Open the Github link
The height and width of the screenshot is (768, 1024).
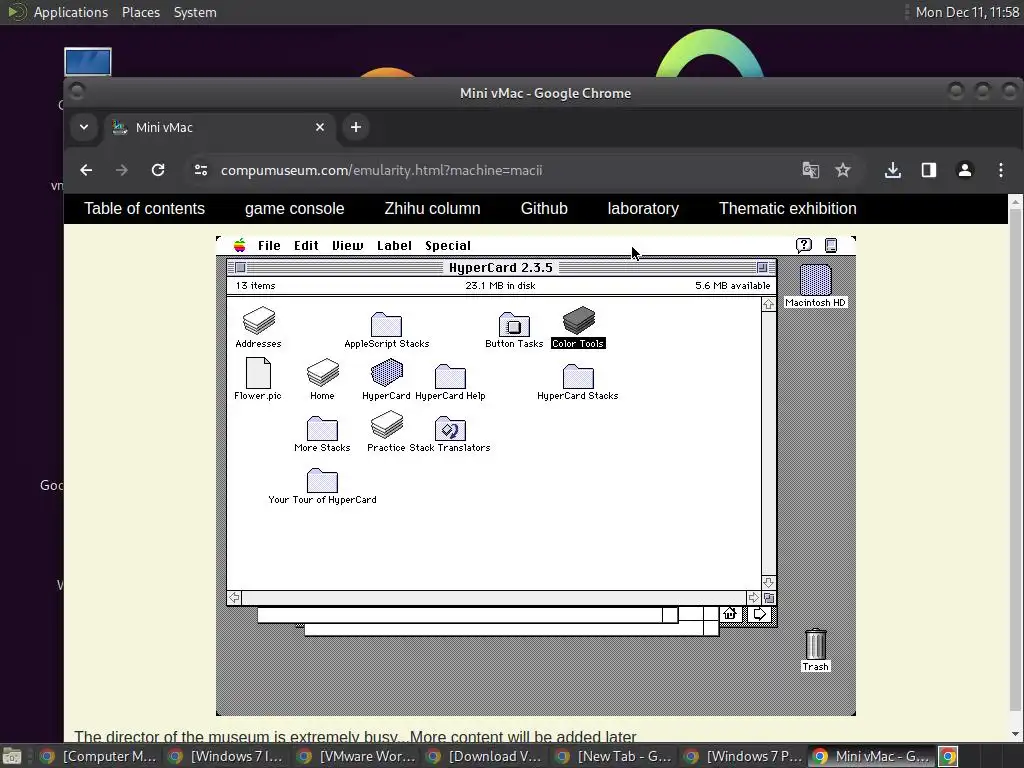pyautogui.click(x=544, y=208)
